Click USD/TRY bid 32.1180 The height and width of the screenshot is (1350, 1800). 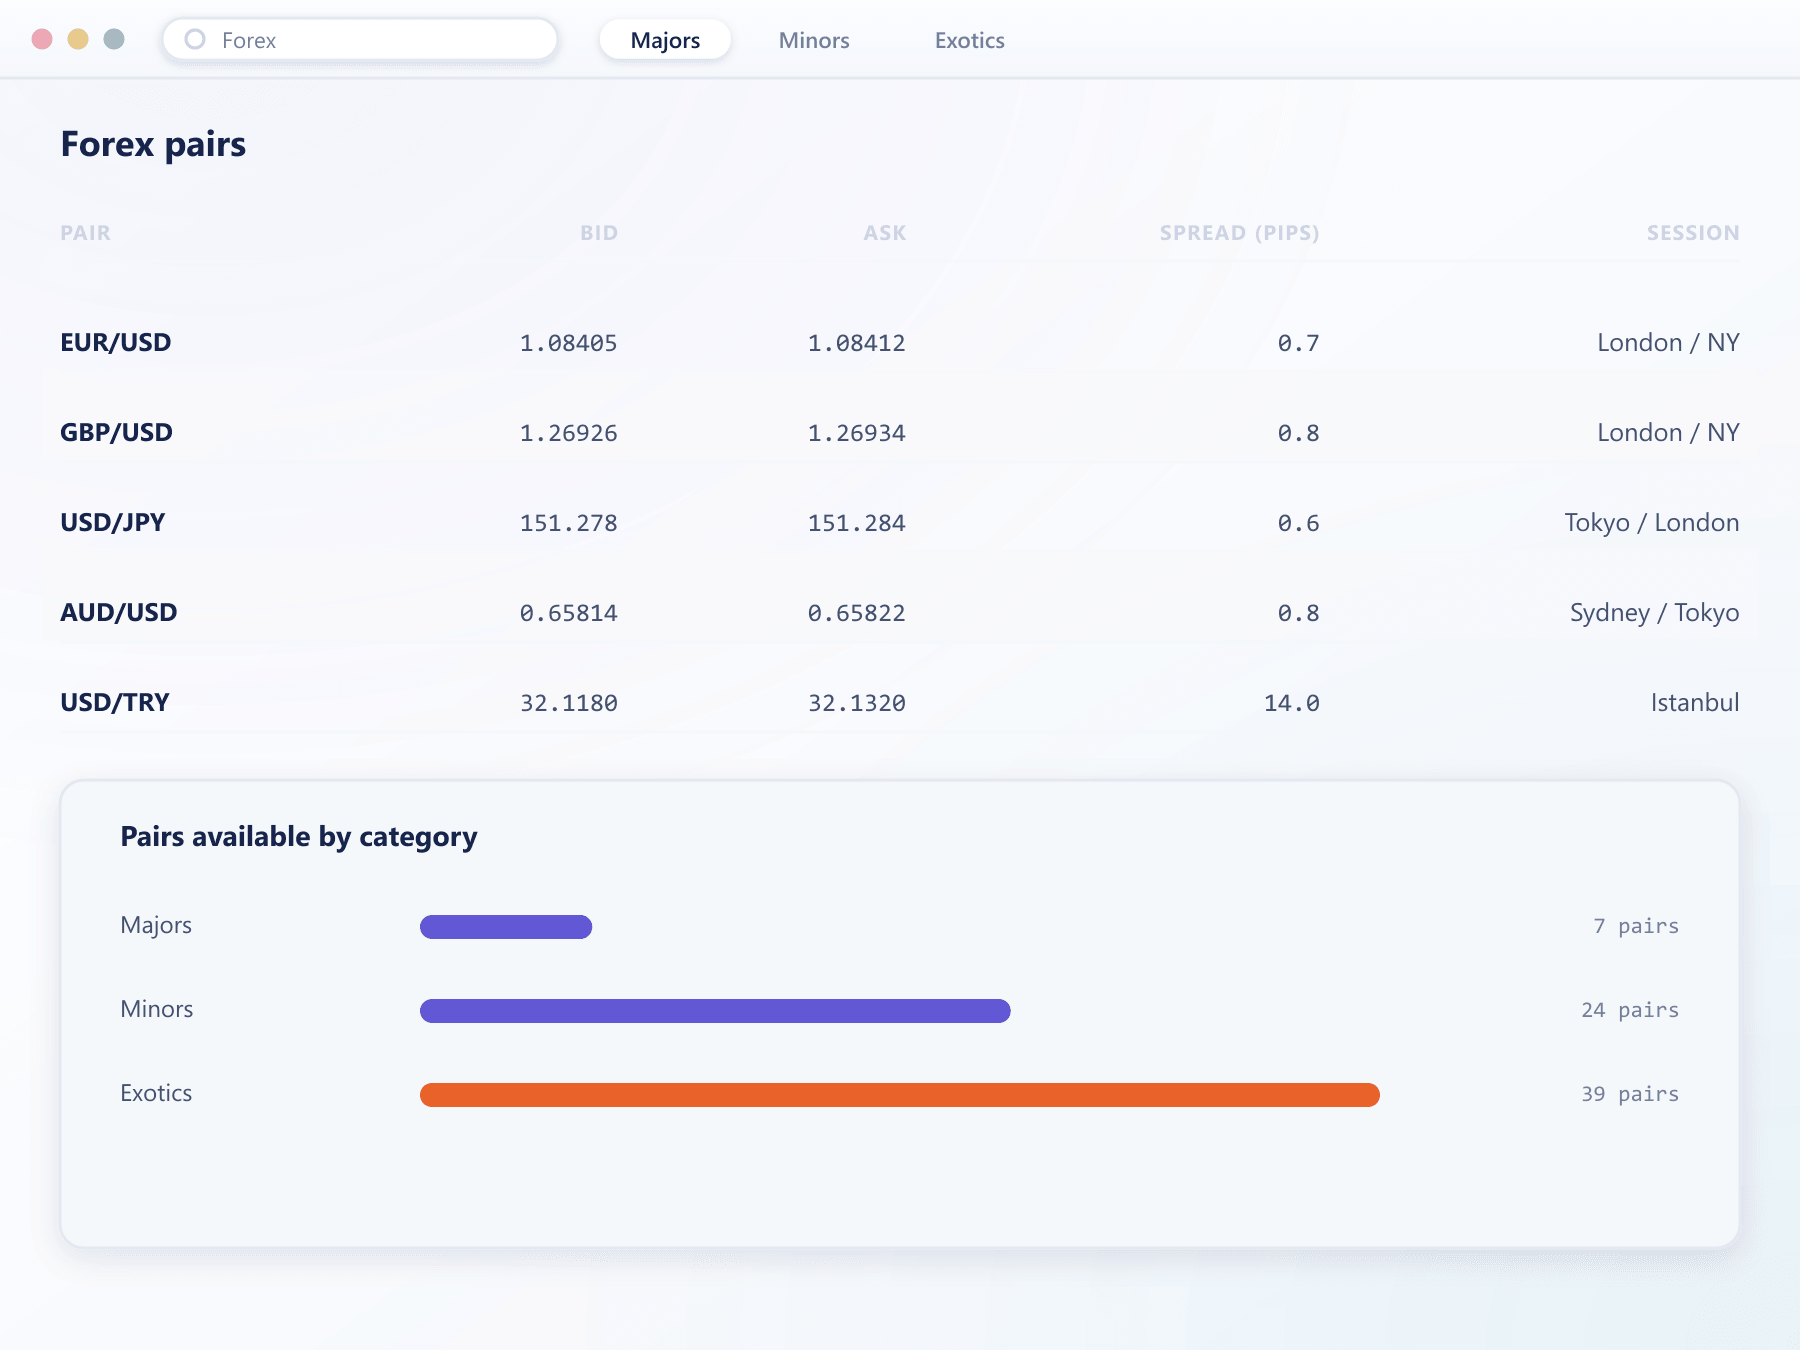[x=568, y=703]
